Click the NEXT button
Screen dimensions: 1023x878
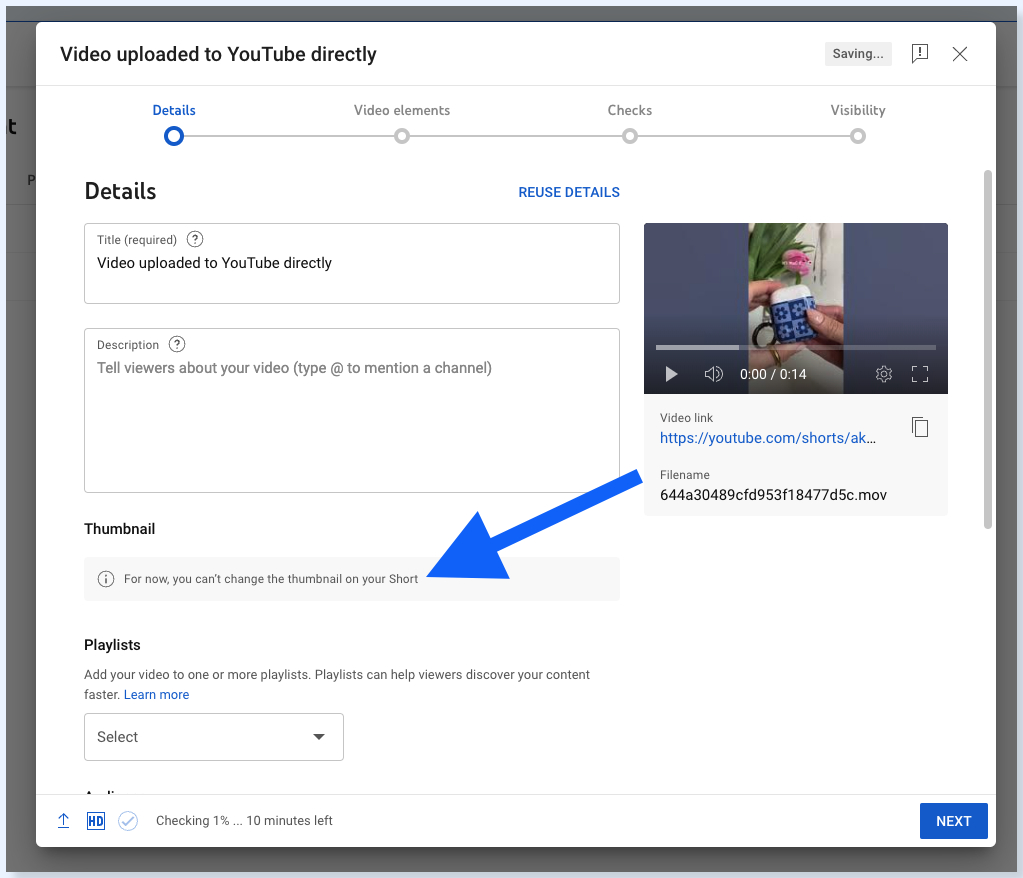click(953, 821)
